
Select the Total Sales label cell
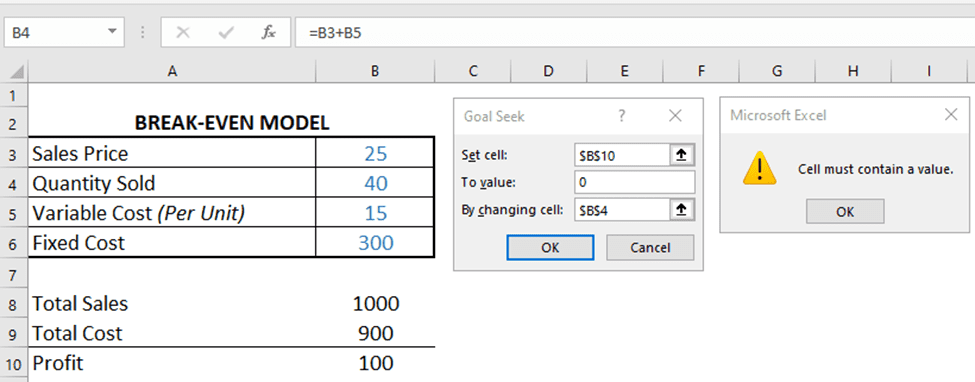coord(172,303)
